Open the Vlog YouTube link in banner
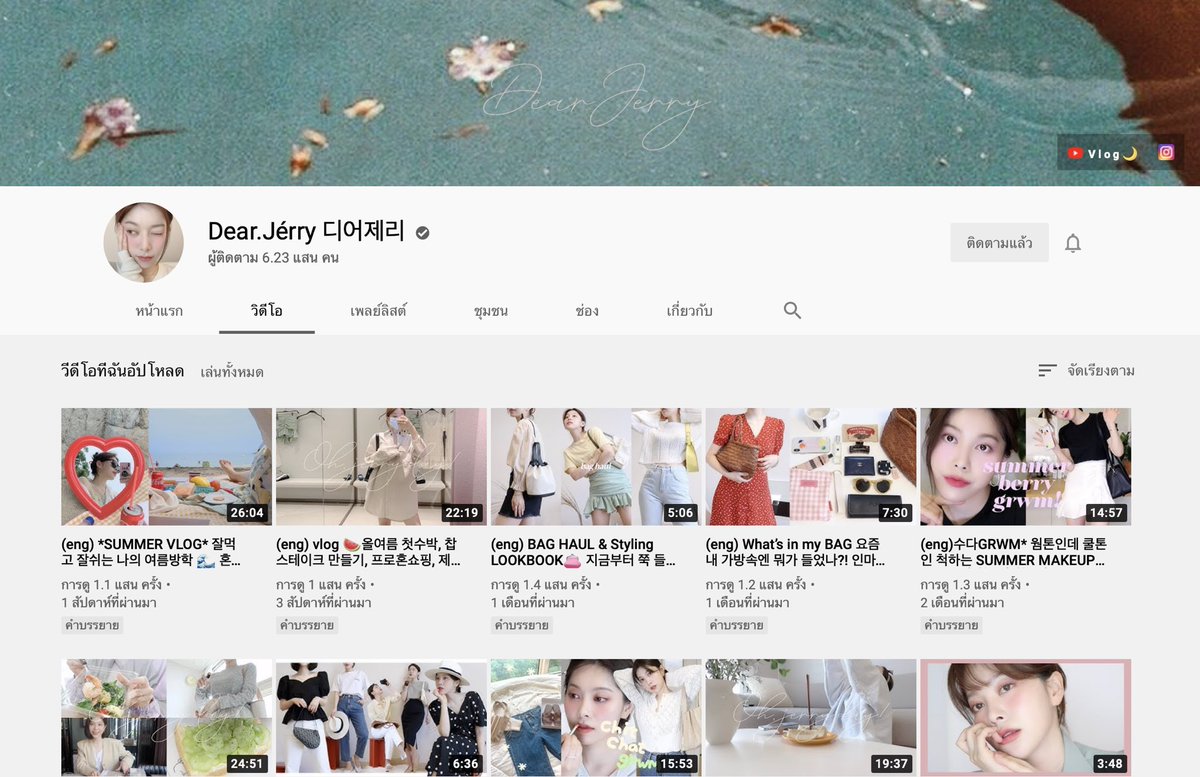The height and width of the screenshot is (777, 1200). pos(1101,153)
